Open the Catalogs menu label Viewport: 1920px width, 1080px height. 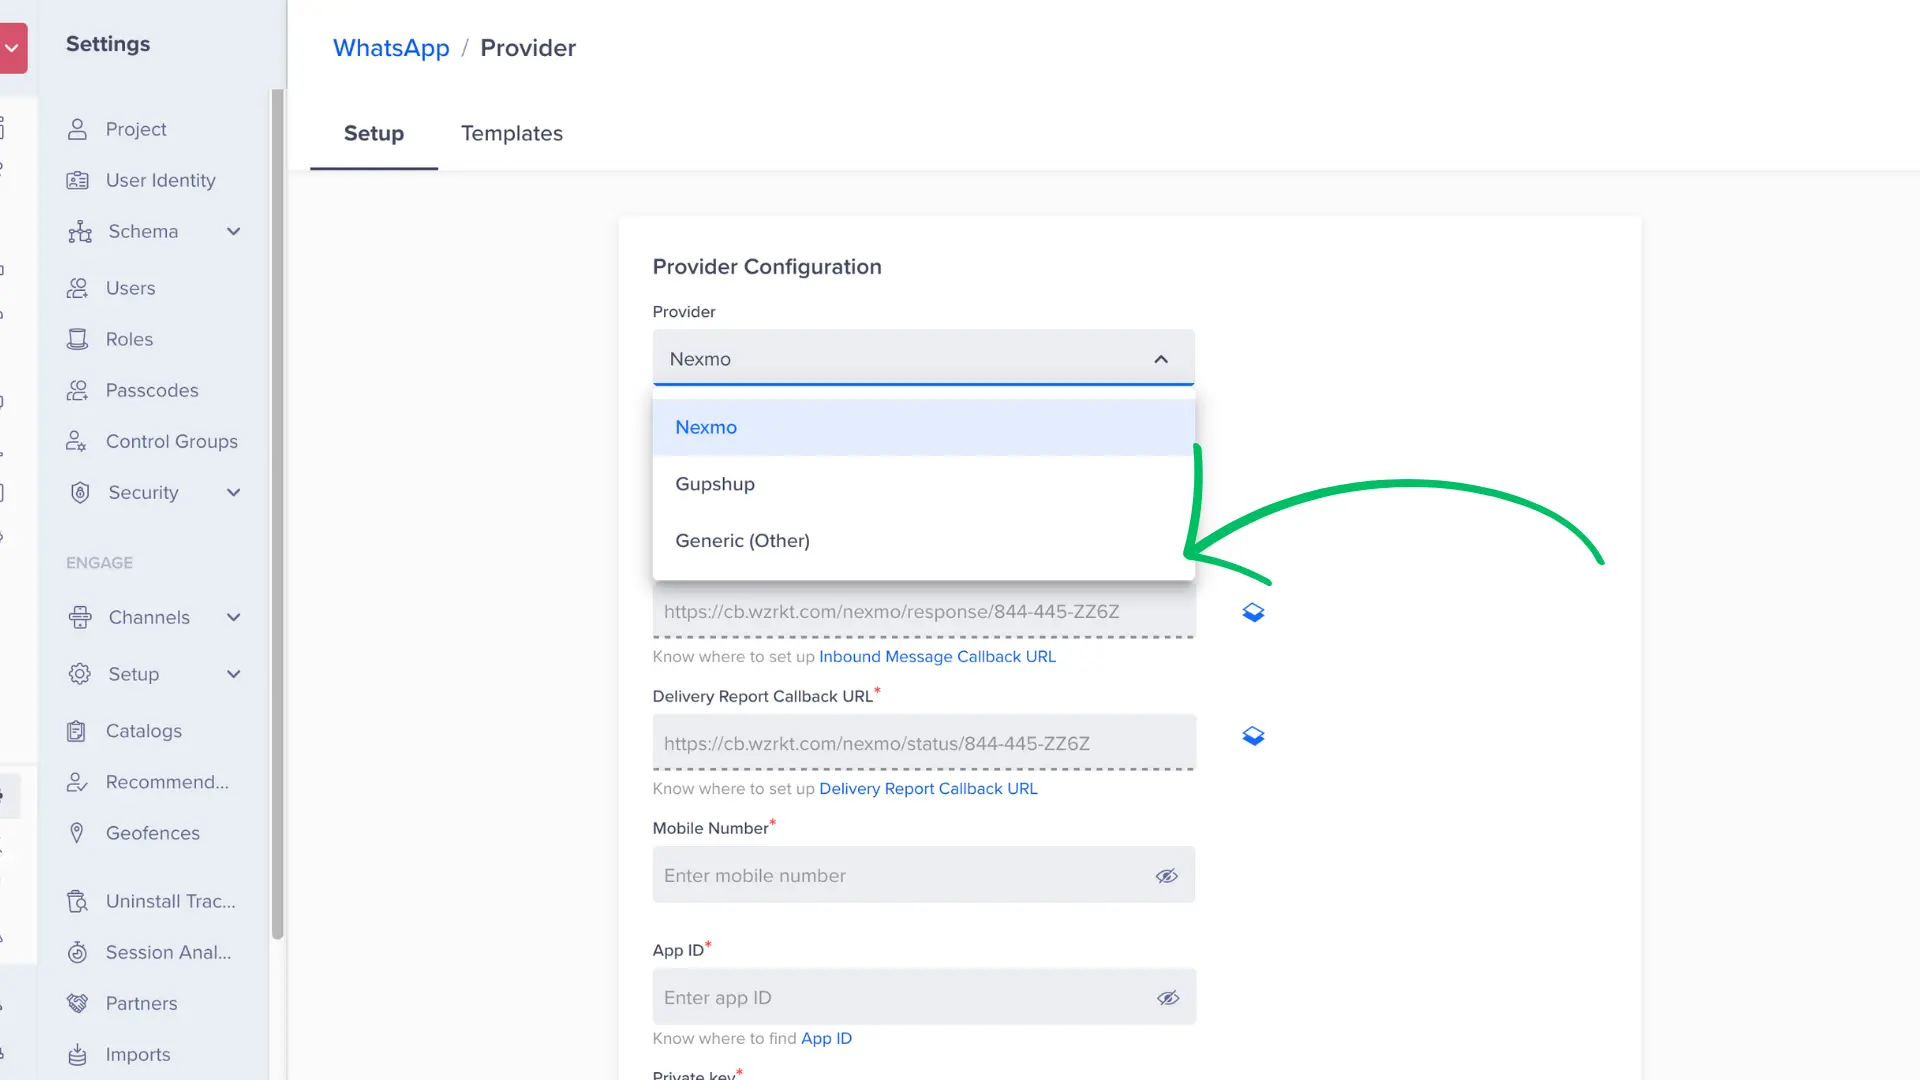(144, 731)
